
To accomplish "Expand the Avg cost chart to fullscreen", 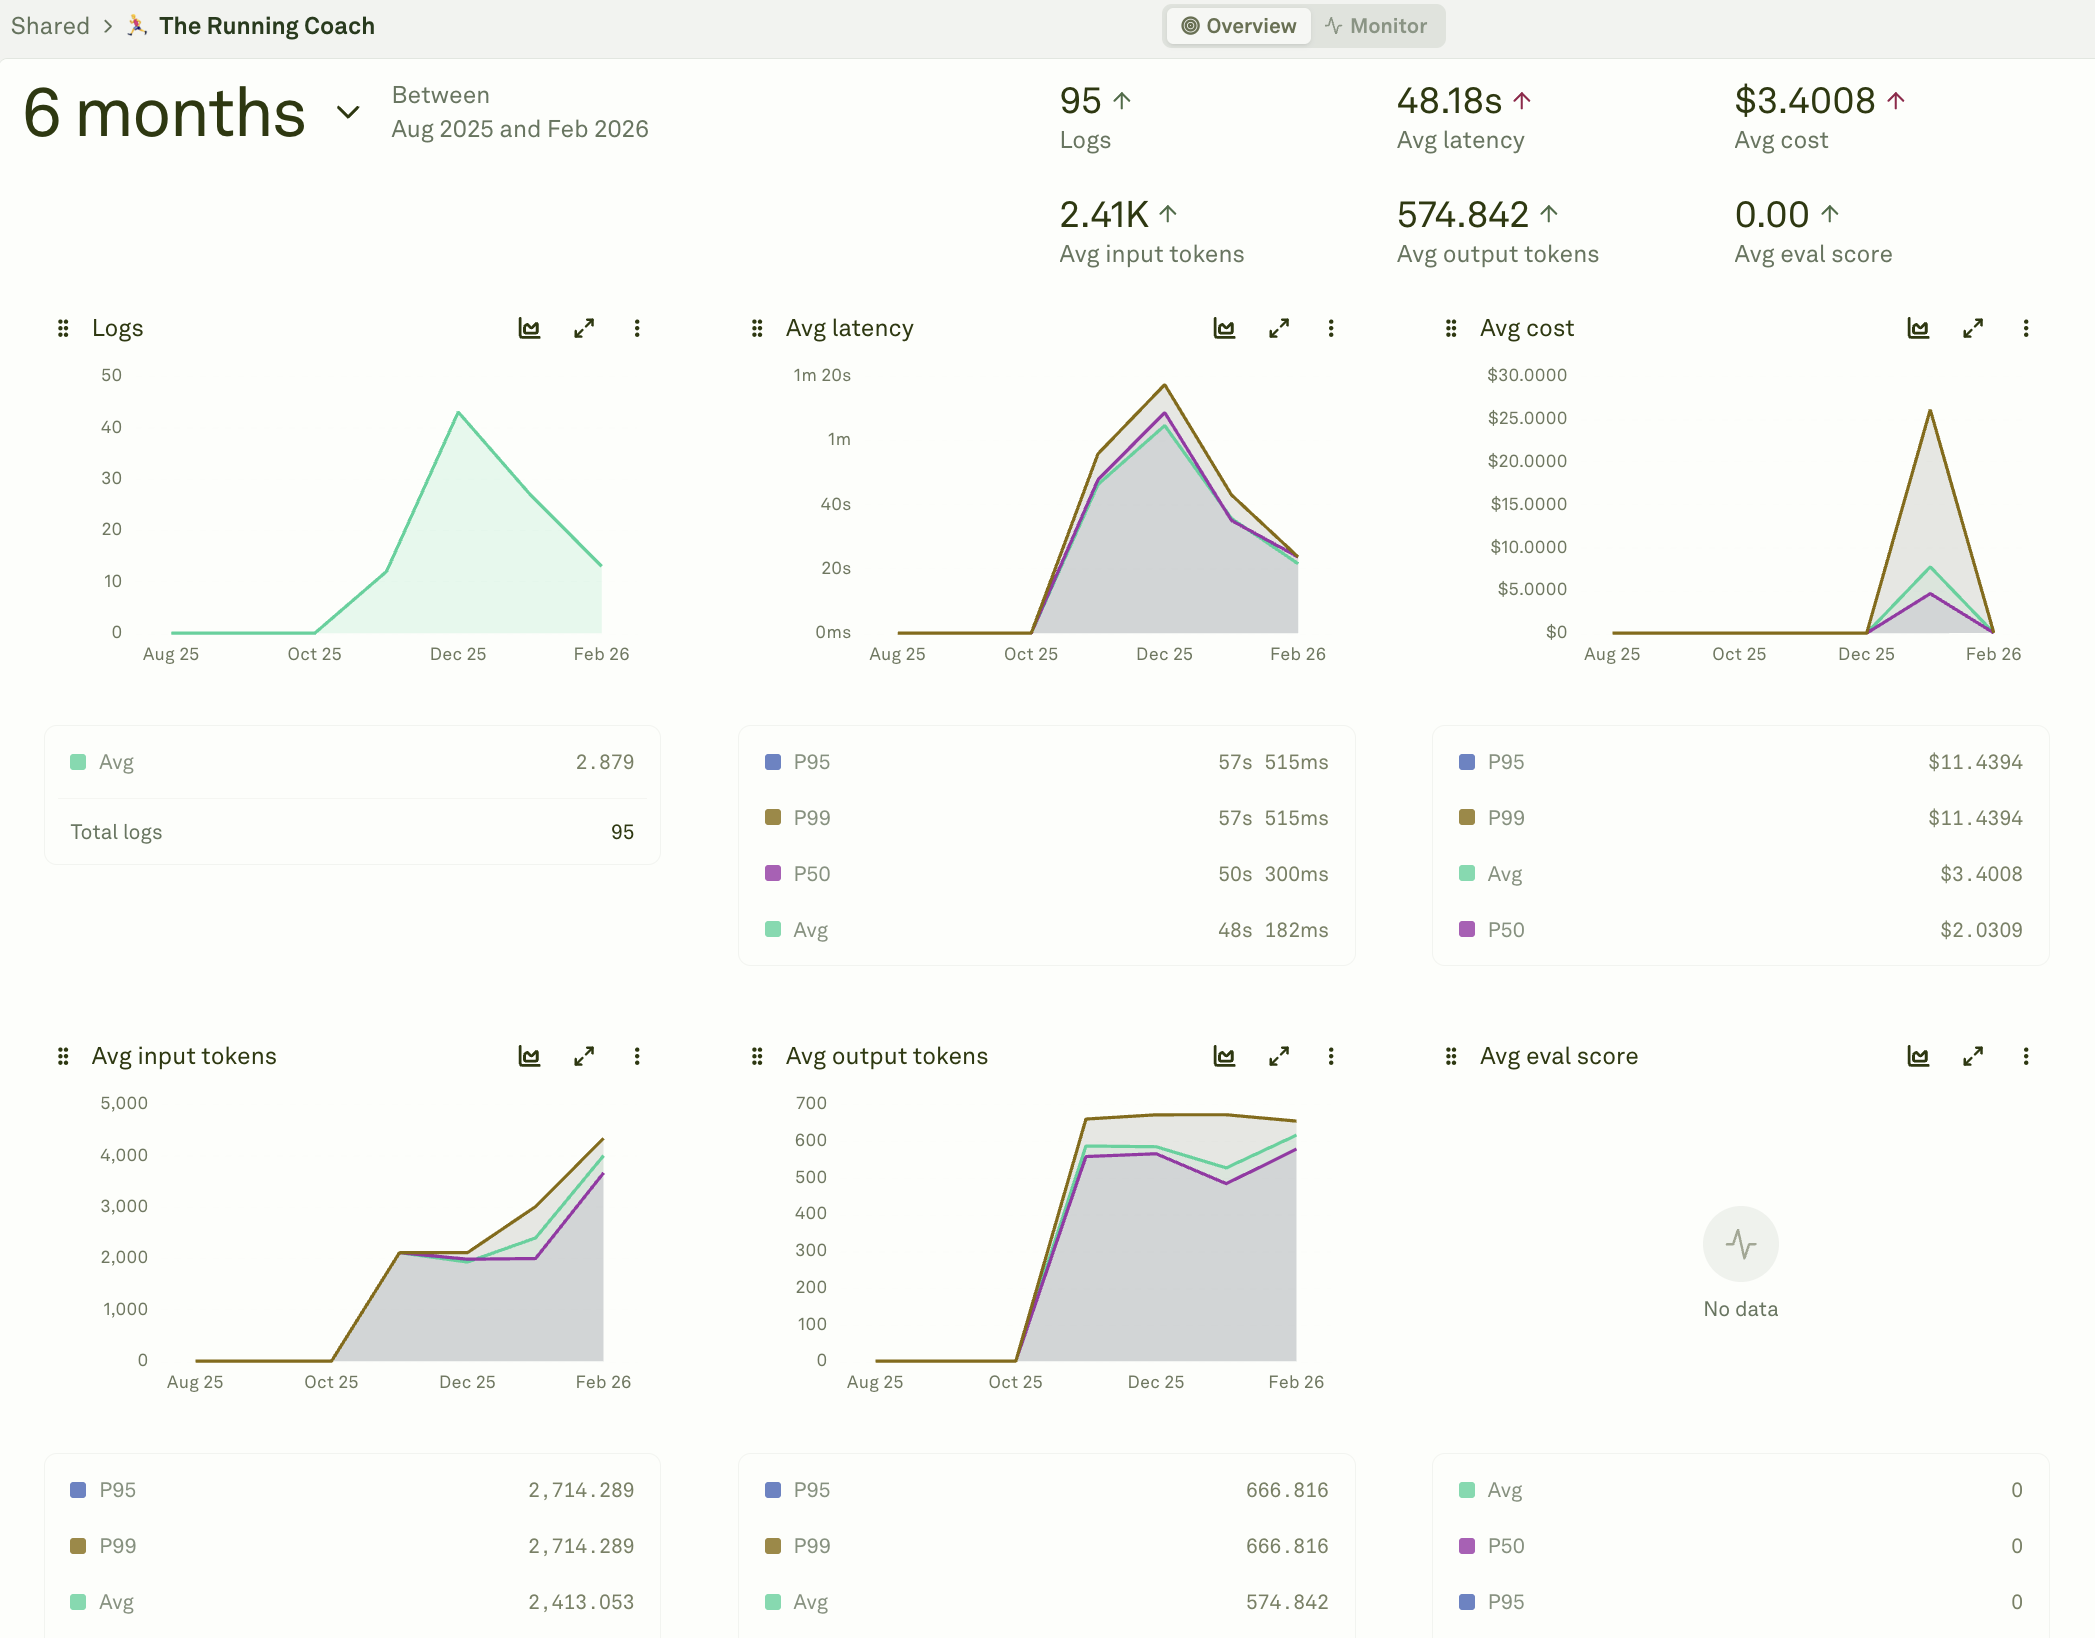I will (1972, 328).
